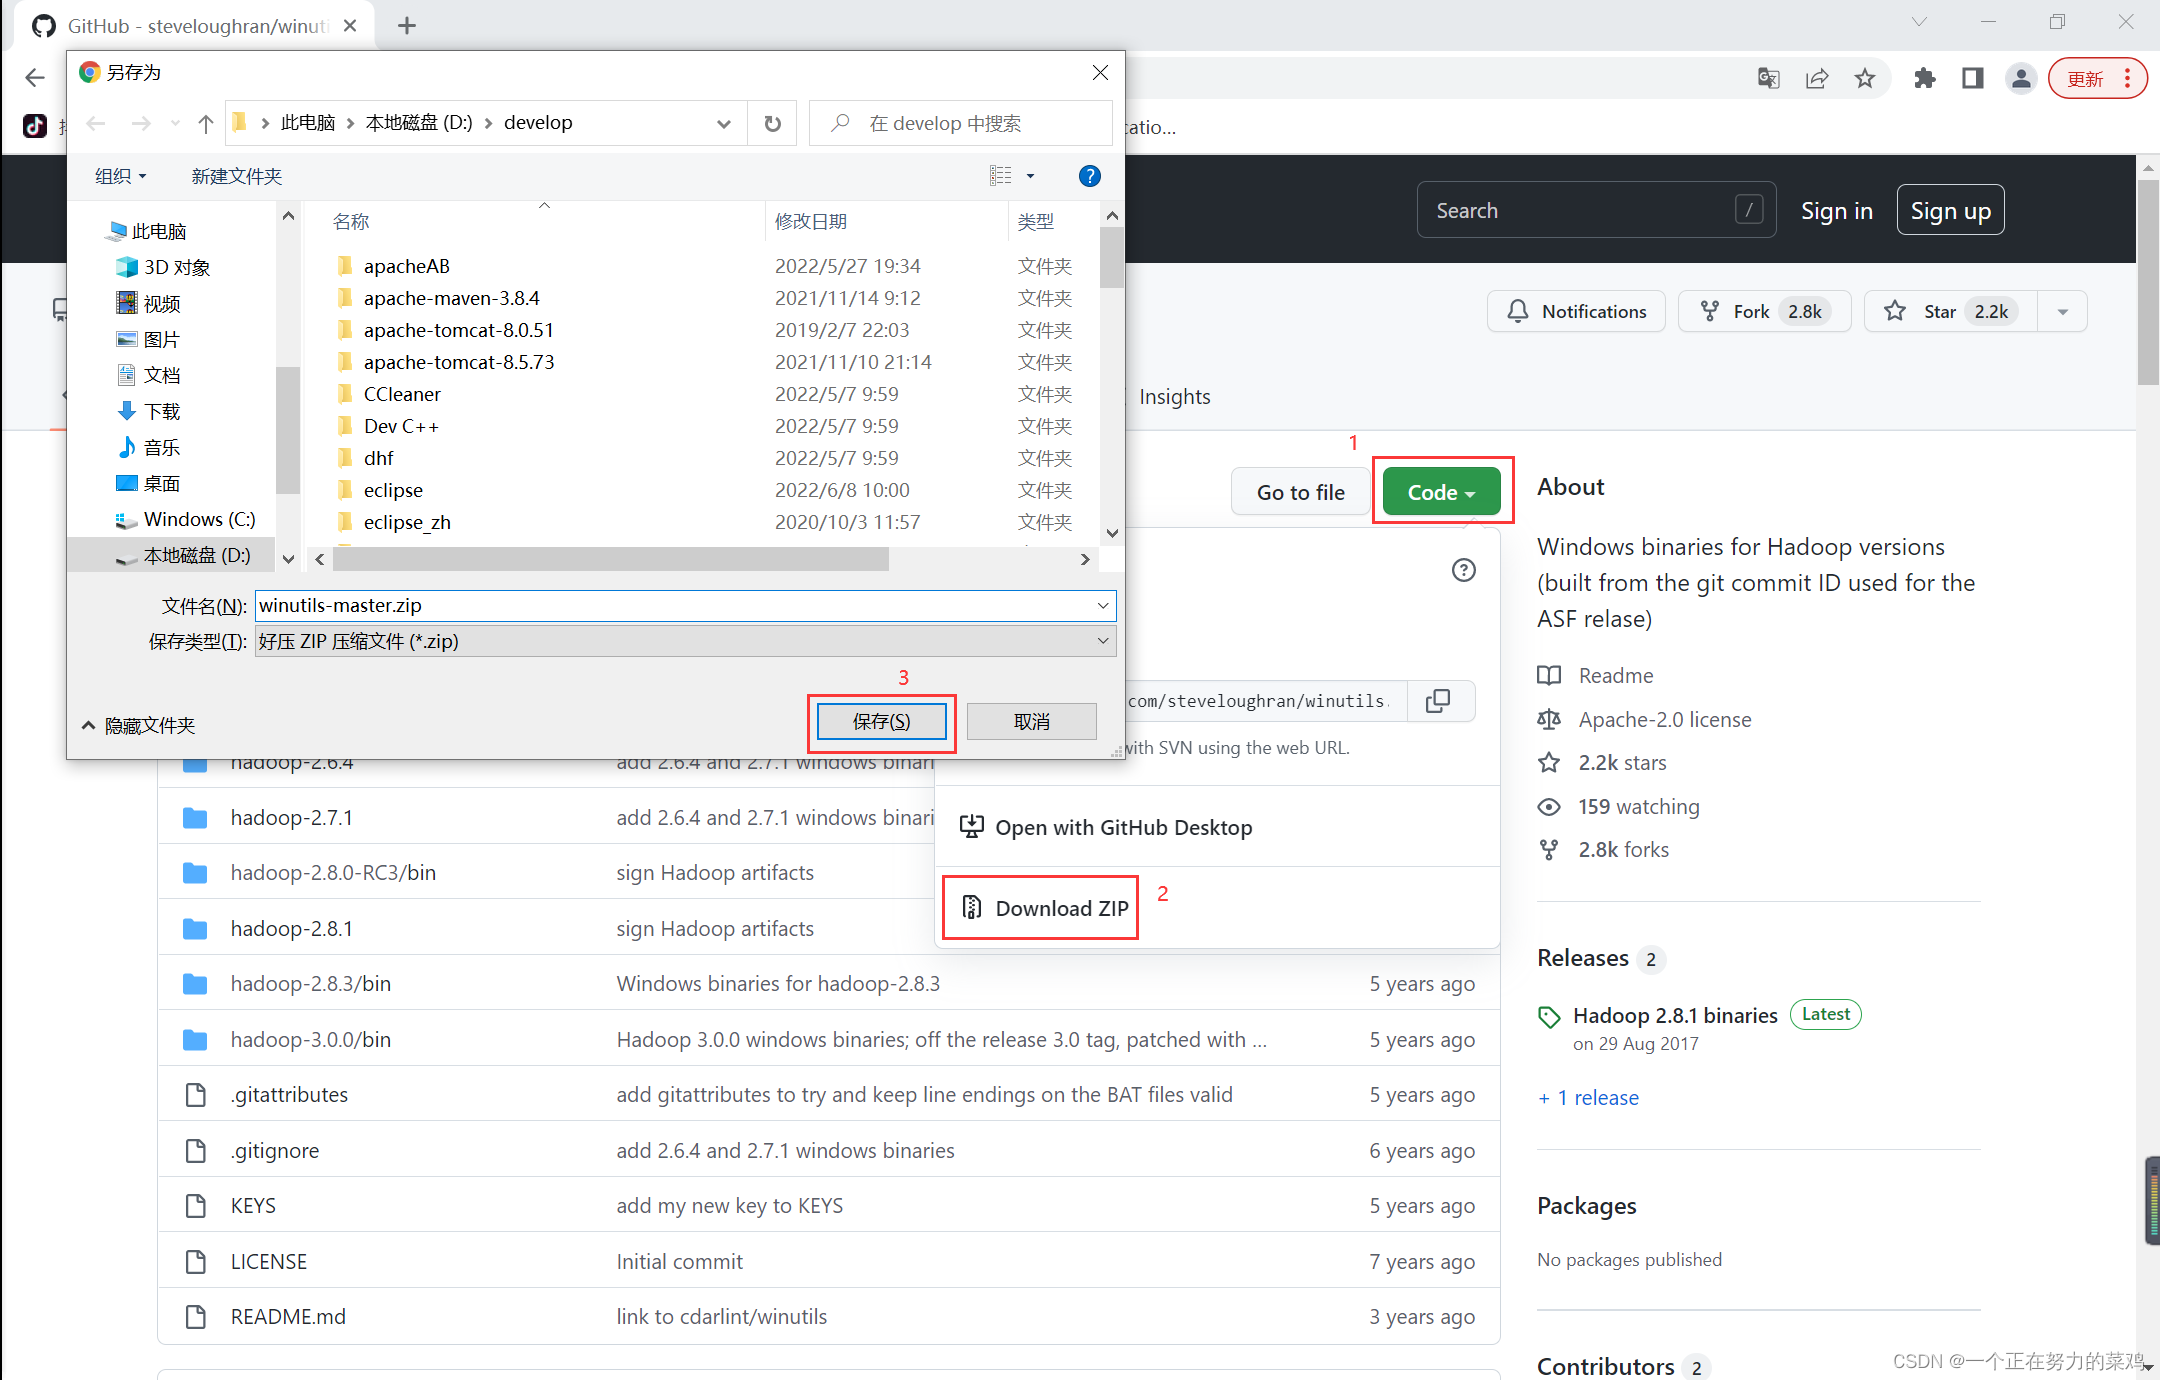Open help icon in Save As dialog toolbar
2160x1380 pixels.
coord(1089,176)
